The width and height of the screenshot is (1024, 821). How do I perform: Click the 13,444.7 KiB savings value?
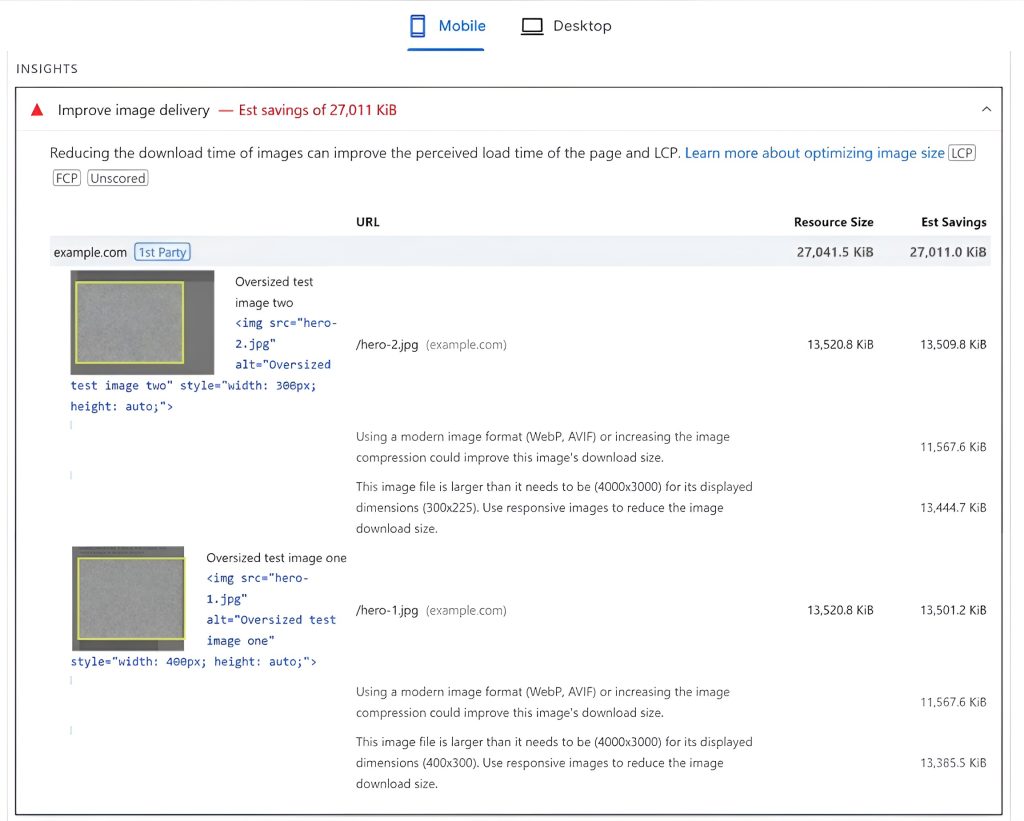click(x=953, y=507)
